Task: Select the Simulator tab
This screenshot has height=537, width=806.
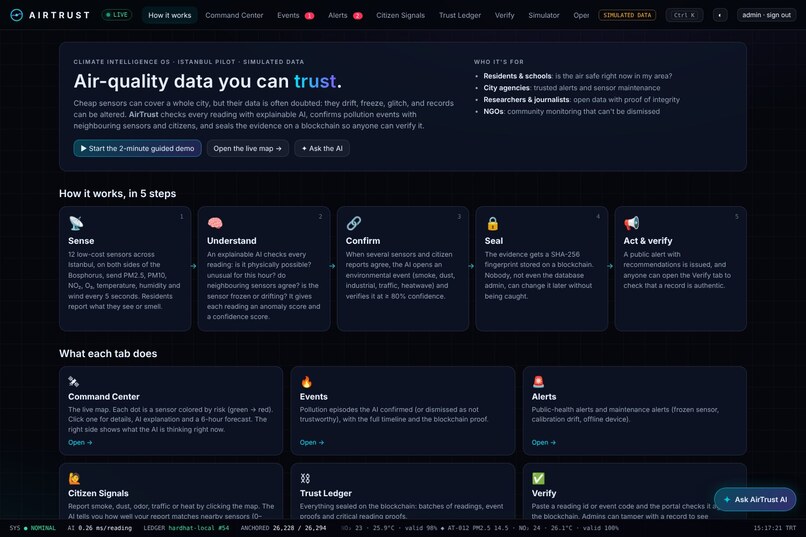Action: tap(543, 15)
